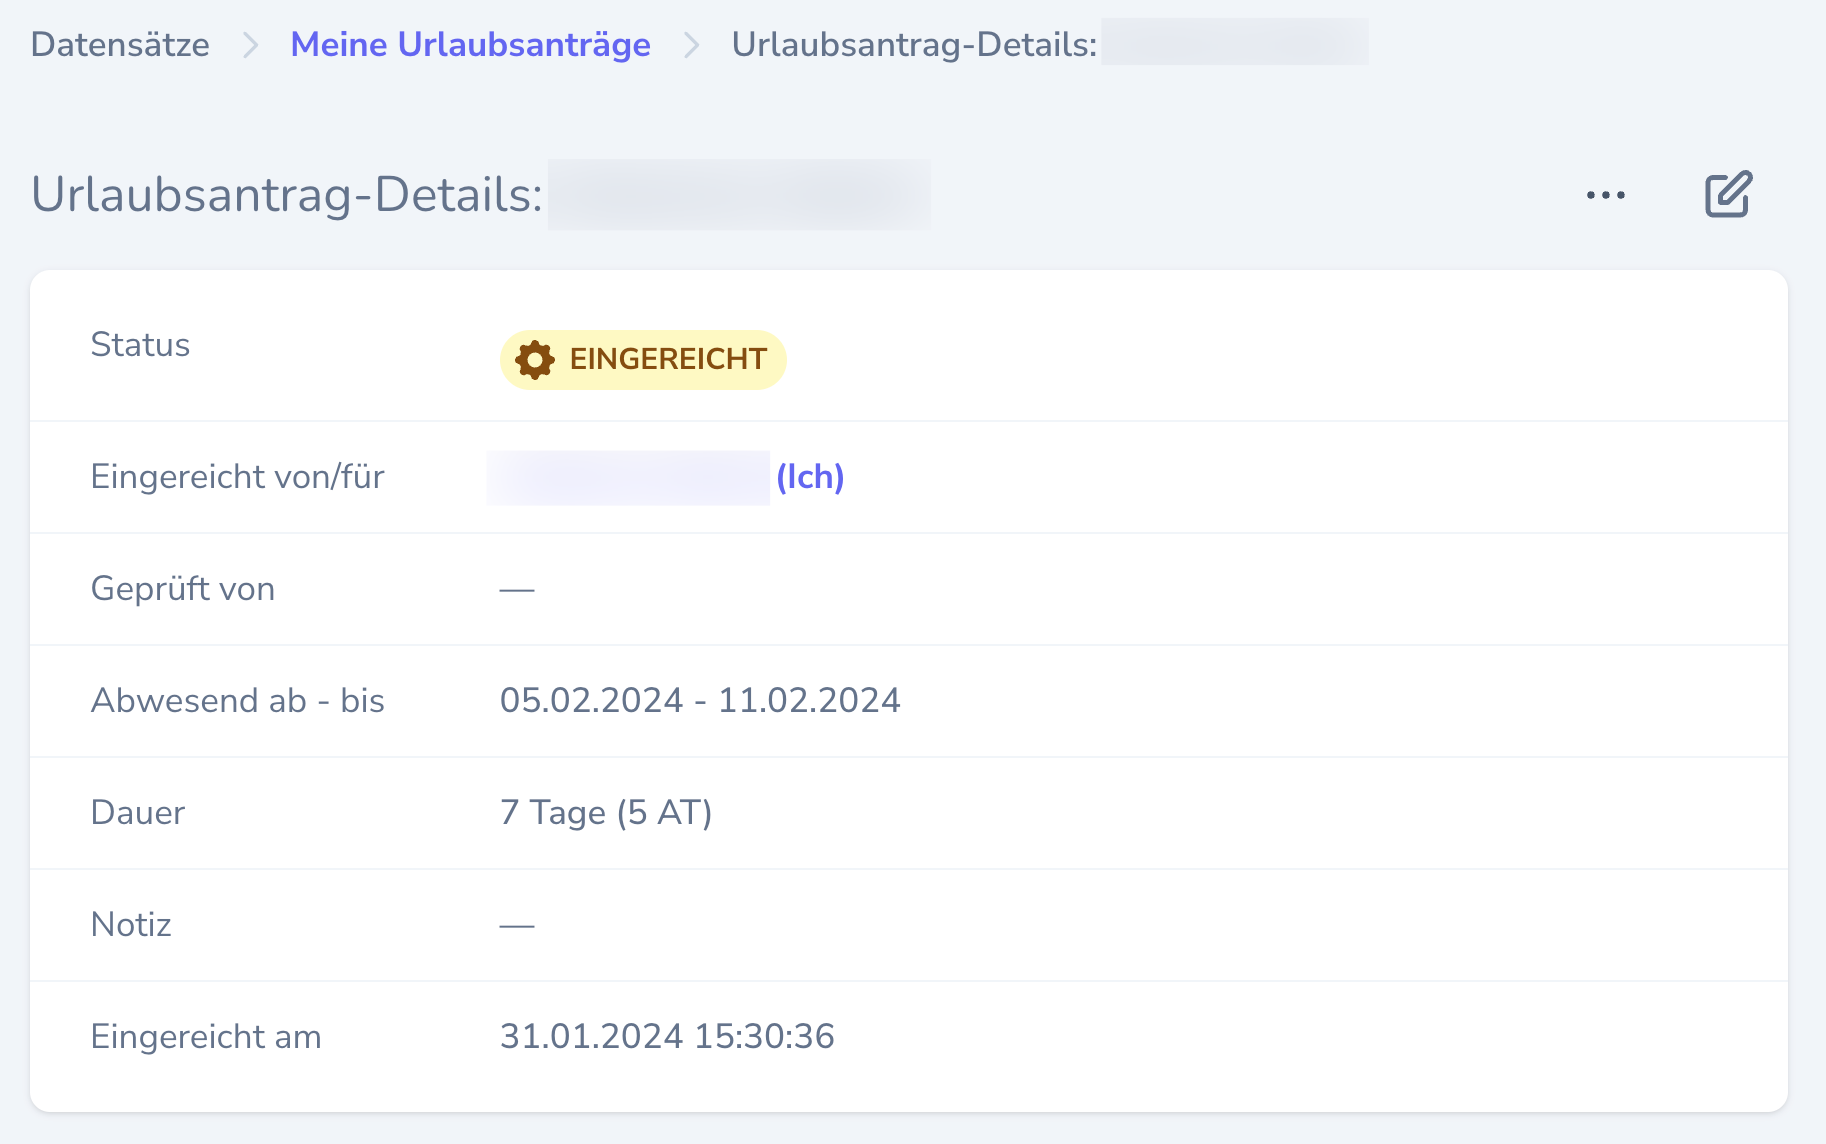The image size is (1826, 1144).
Task: Click the empty Geprüft von dash value
Action: pyautogui.click(x=517, y=589)
